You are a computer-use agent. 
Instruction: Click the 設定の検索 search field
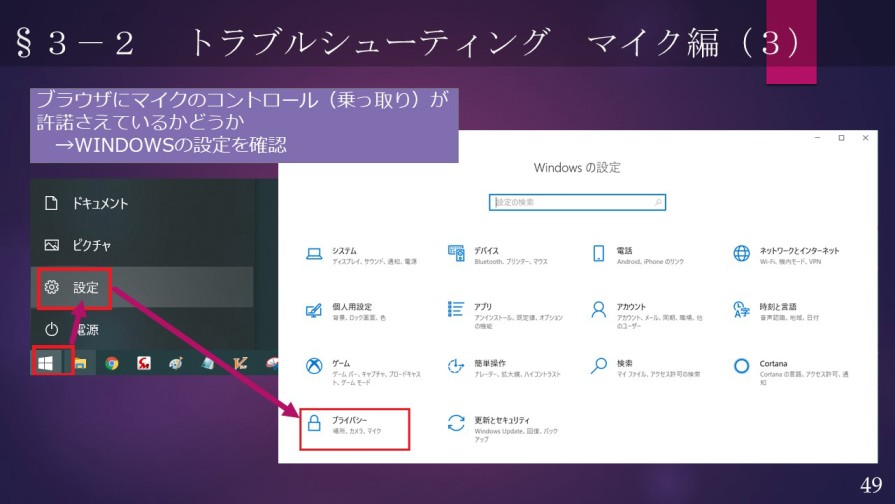[577, 202]
